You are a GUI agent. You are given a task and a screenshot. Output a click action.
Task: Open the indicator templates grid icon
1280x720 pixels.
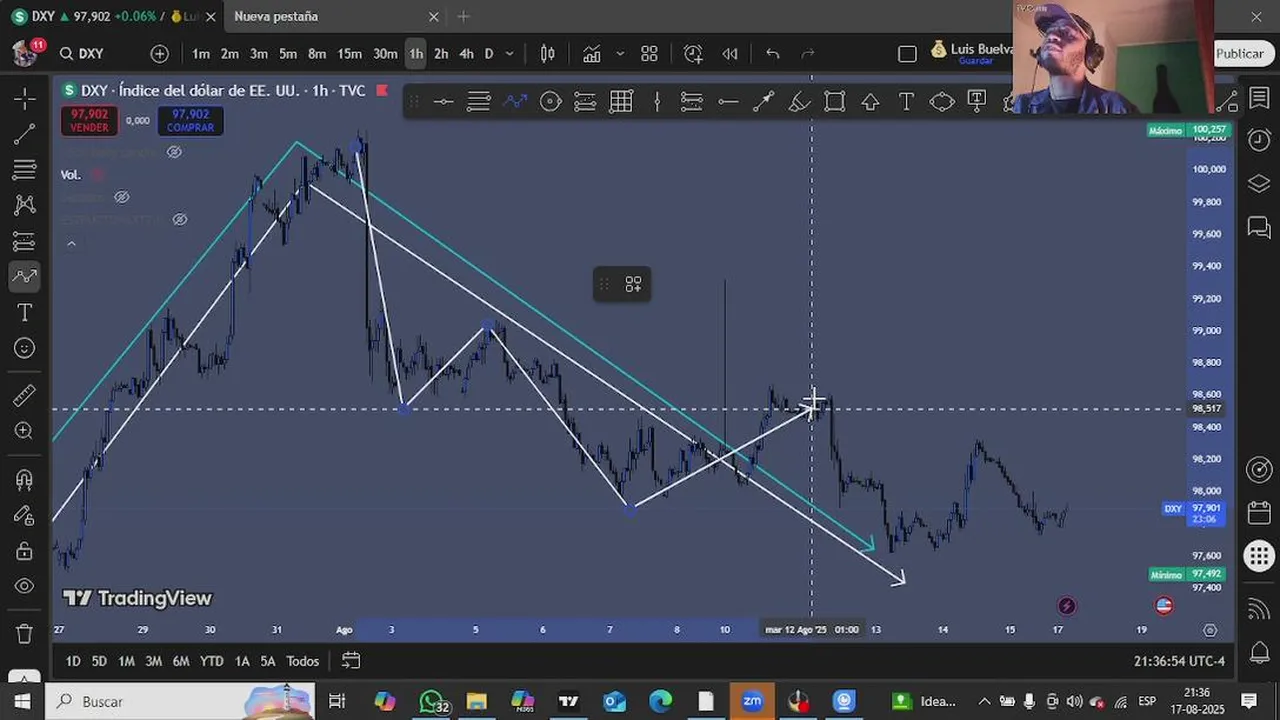[x=649, y=54]
